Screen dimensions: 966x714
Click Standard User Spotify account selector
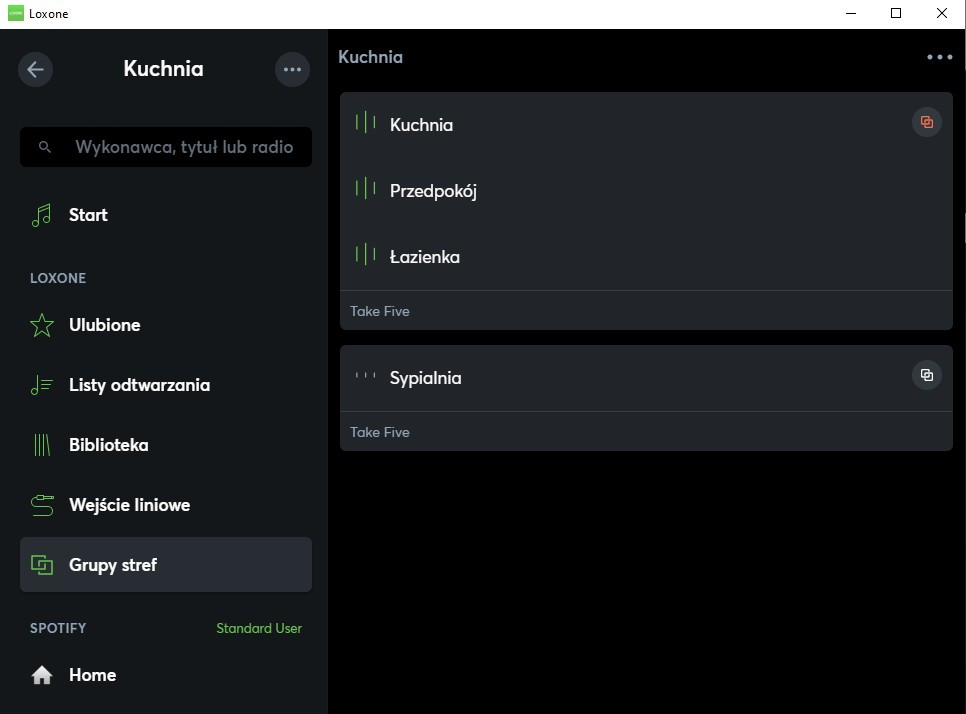coord(259,628)
